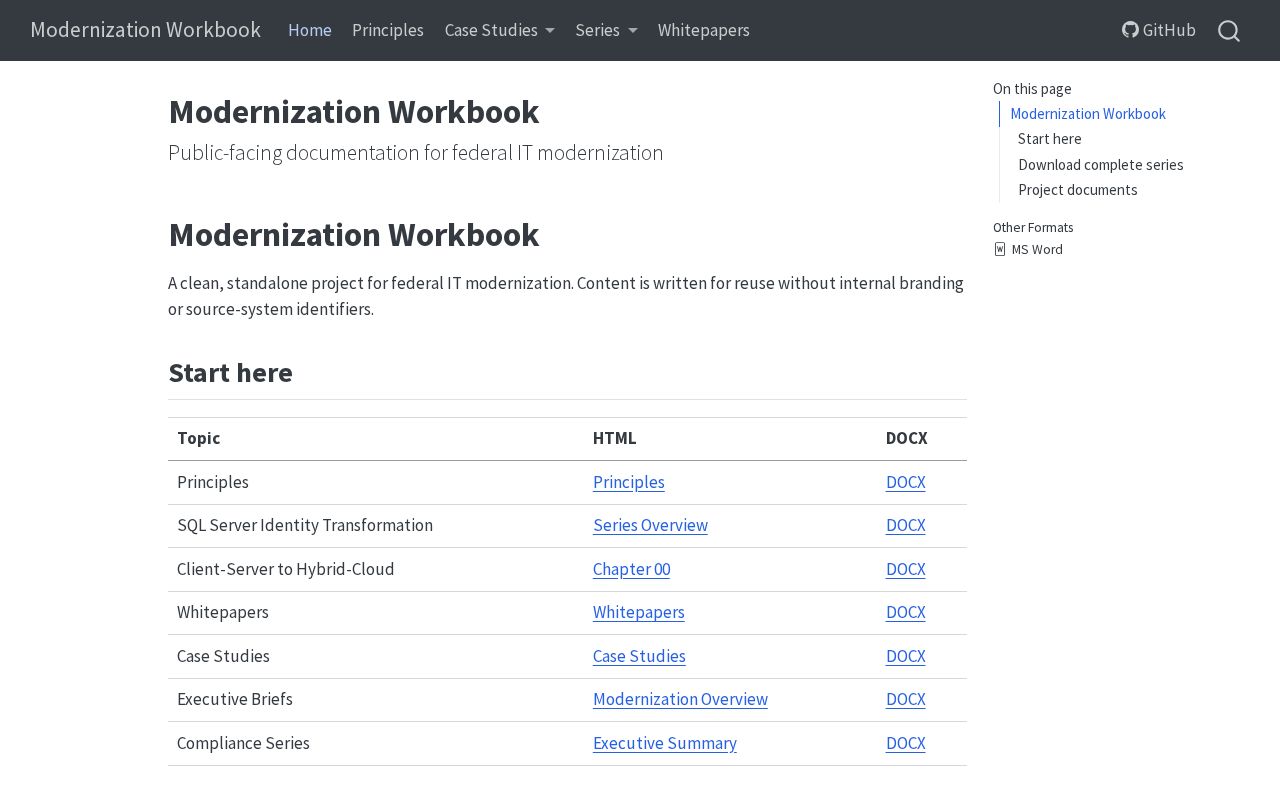Screen dimensions: 1280x800
Task: Open the search magnifier icon
Action: [1229, 31]
